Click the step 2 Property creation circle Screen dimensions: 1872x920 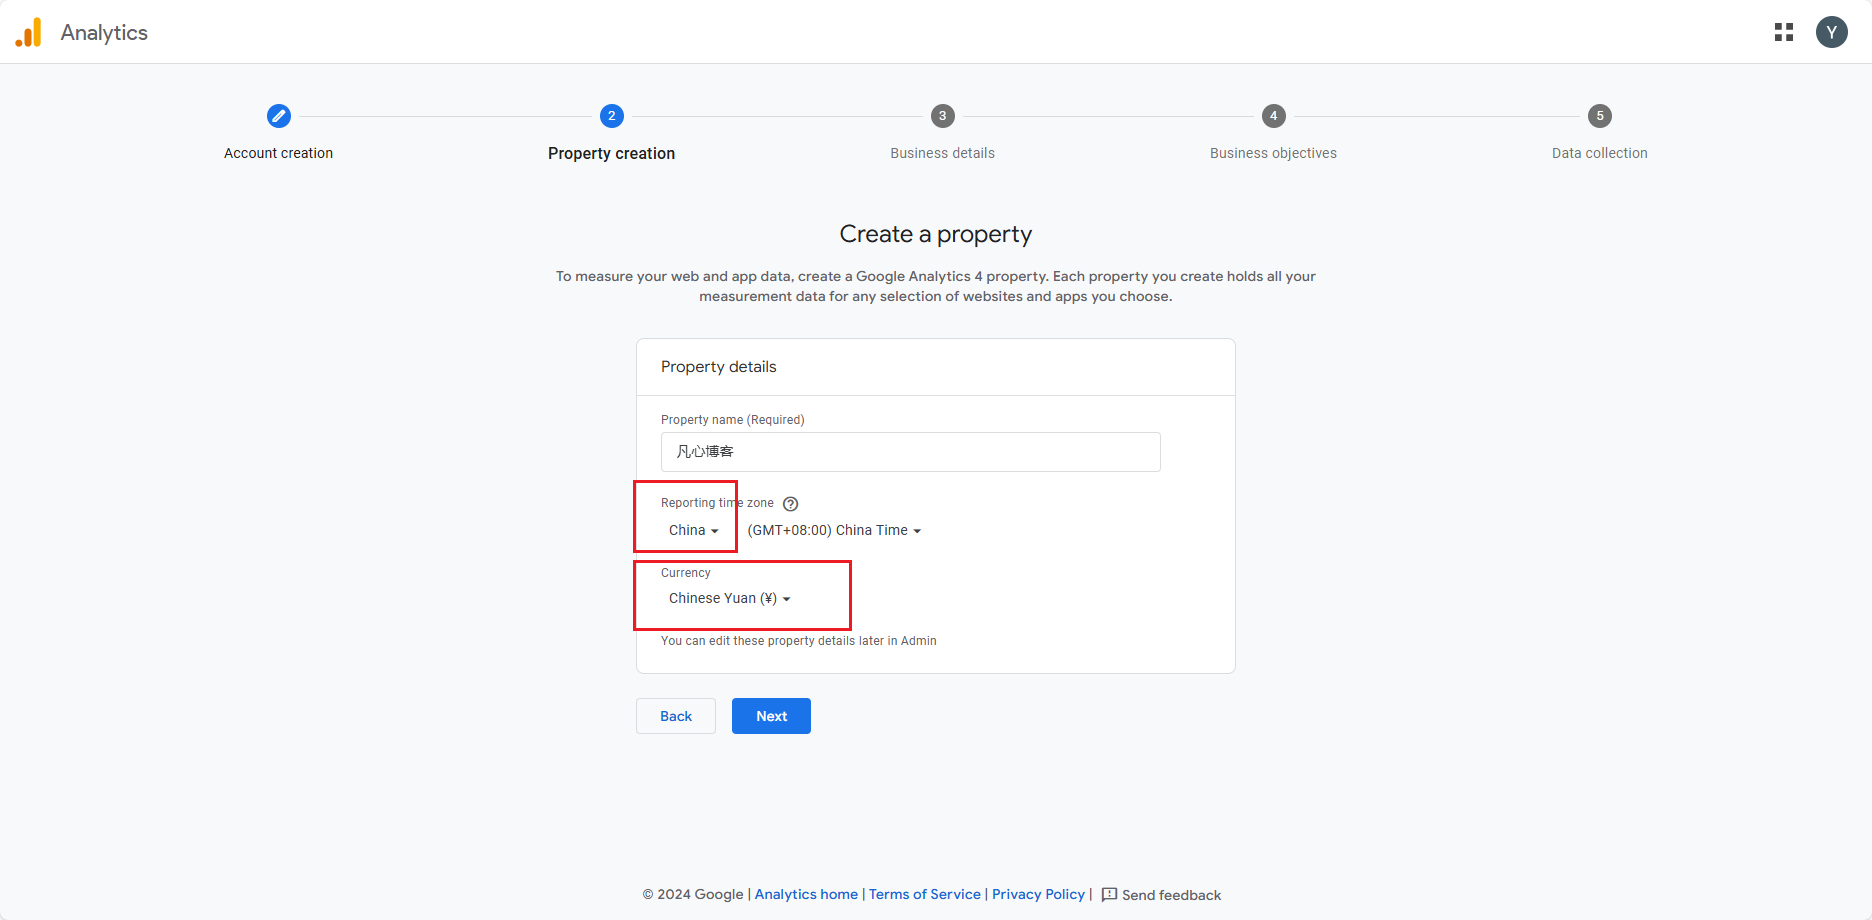[612, 116]
